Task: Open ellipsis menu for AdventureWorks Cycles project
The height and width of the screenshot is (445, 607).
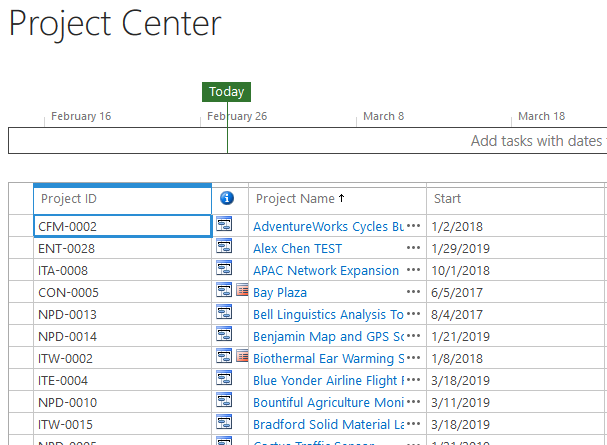Action: pyautogui.click(x=413, y=226)
